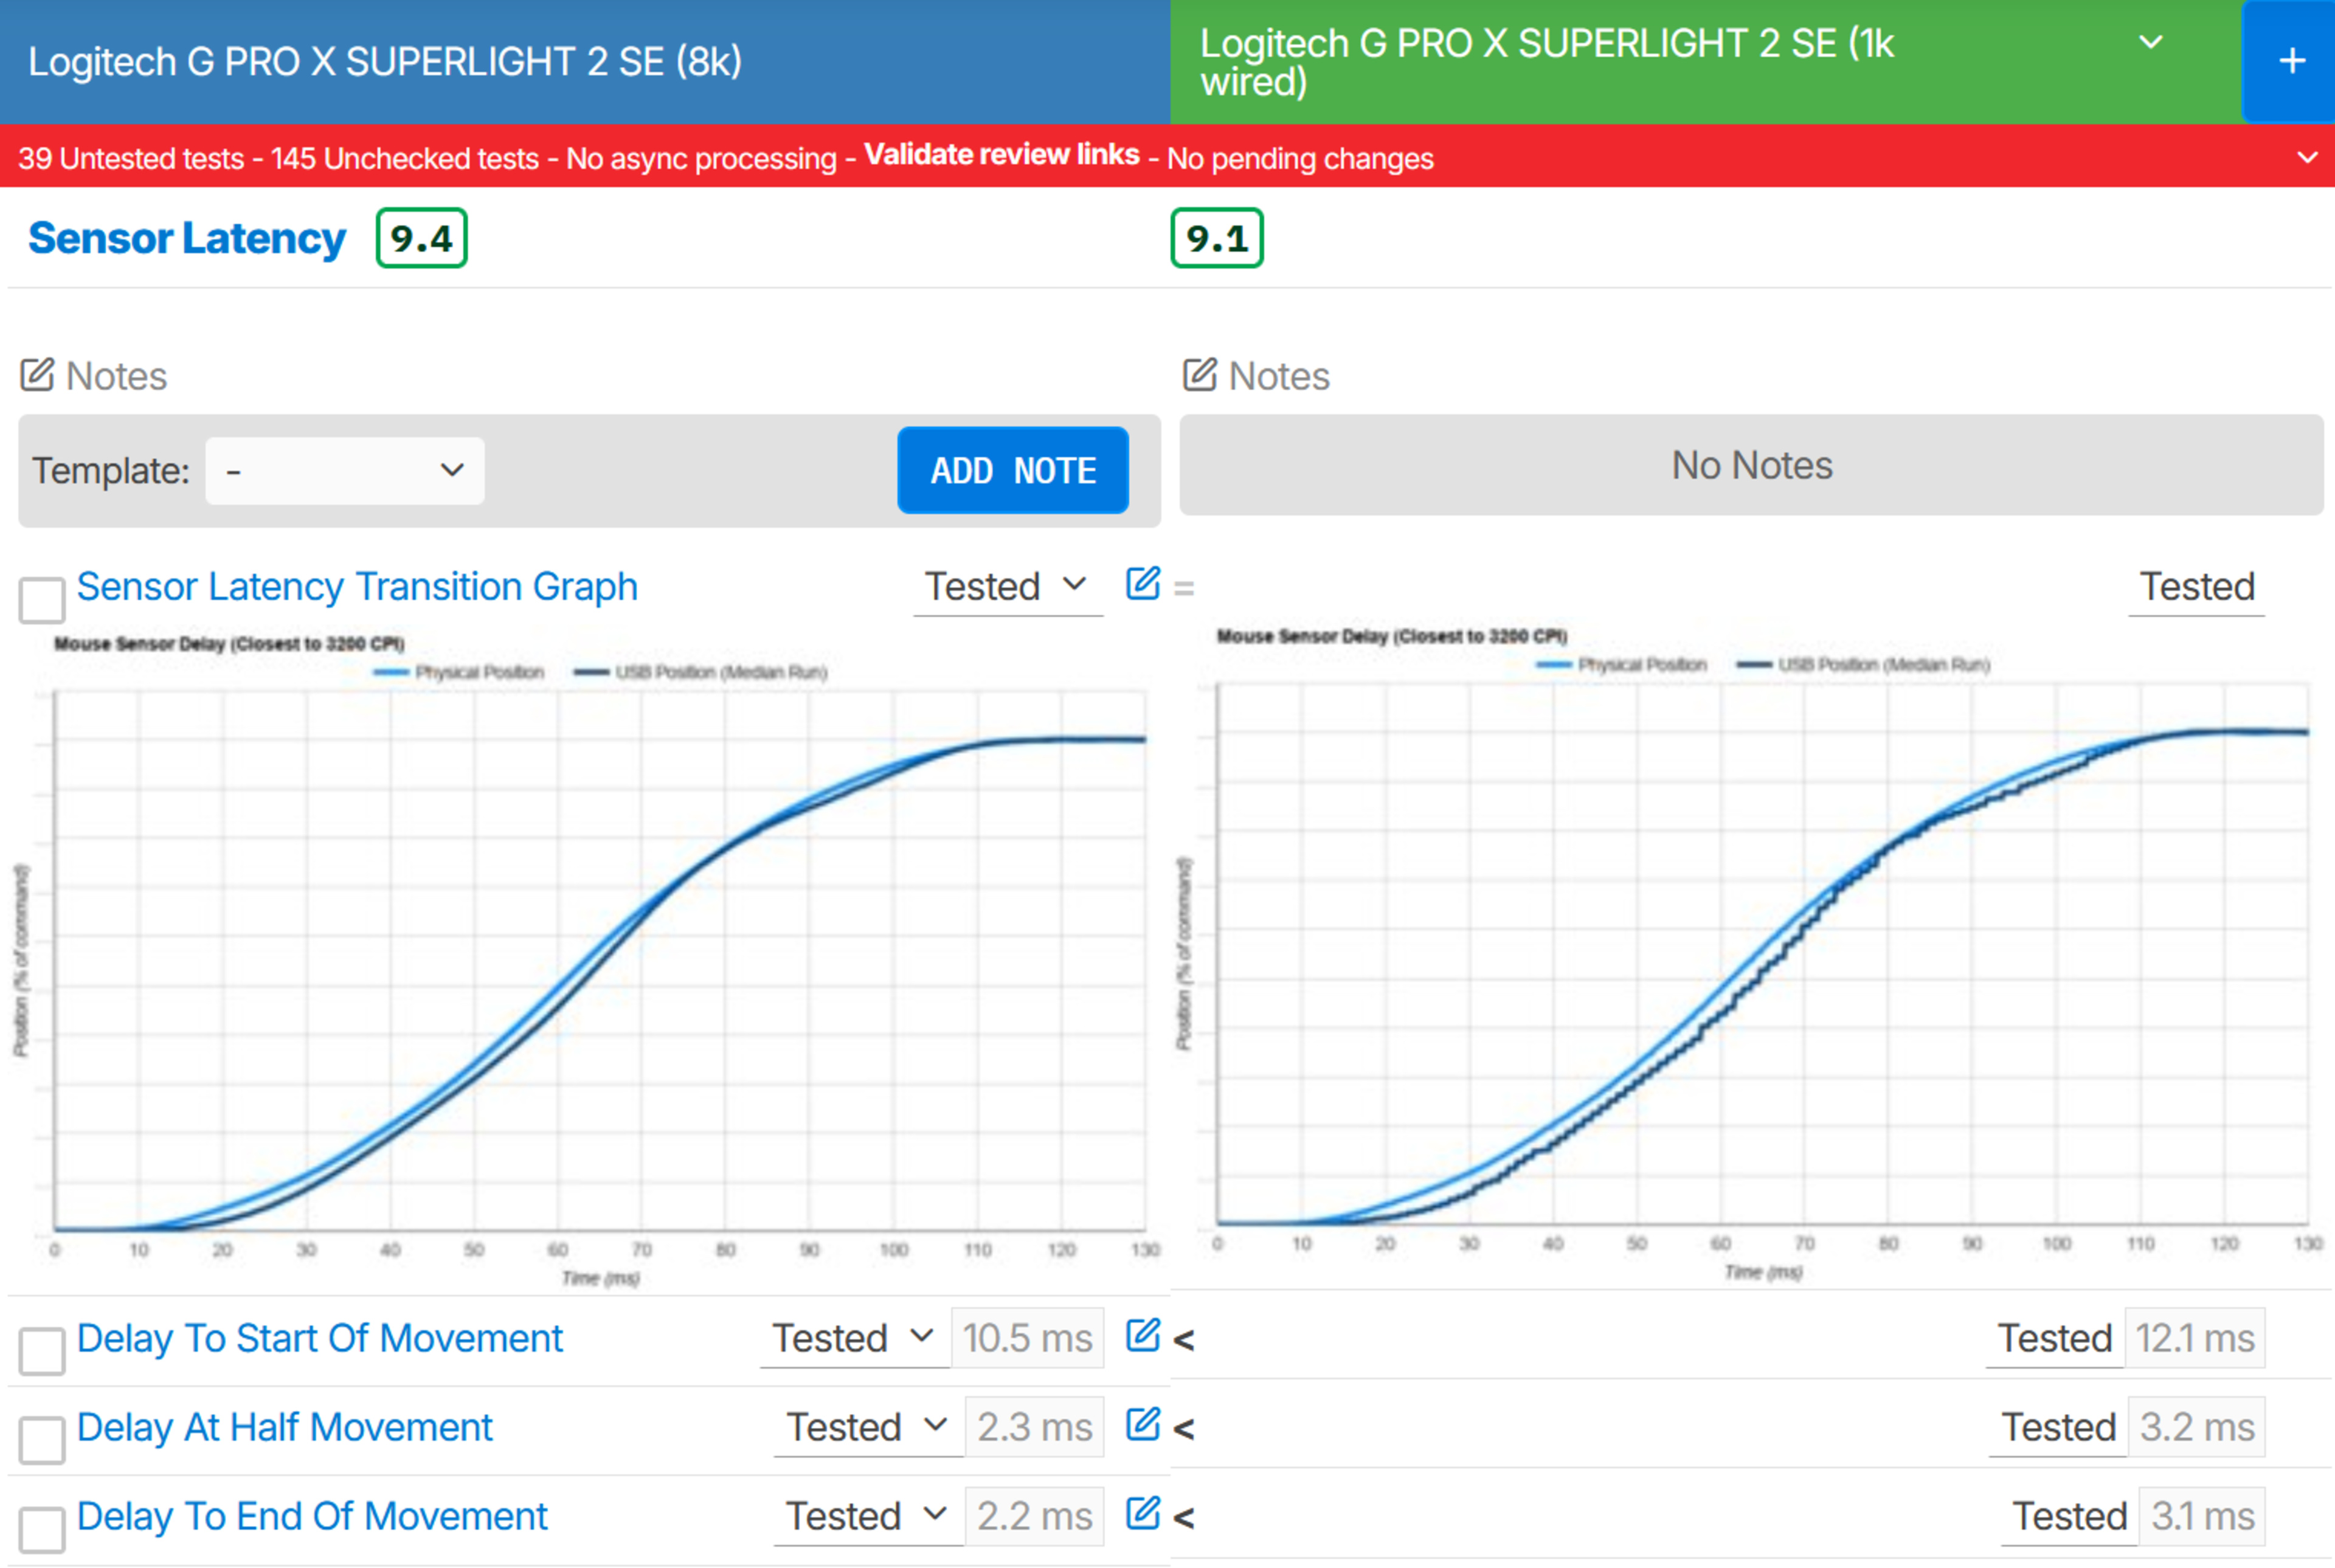Check the Delay To Start Of Movement checkbox
Screen dimensions: 2335x1568
click(42, 1351)
